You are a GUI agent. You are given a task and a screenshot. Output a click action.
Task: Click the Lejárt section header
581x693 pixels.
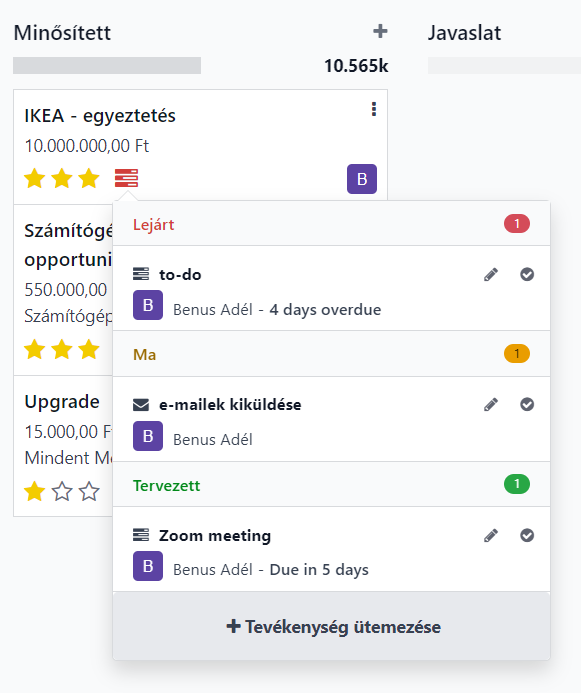332,224
